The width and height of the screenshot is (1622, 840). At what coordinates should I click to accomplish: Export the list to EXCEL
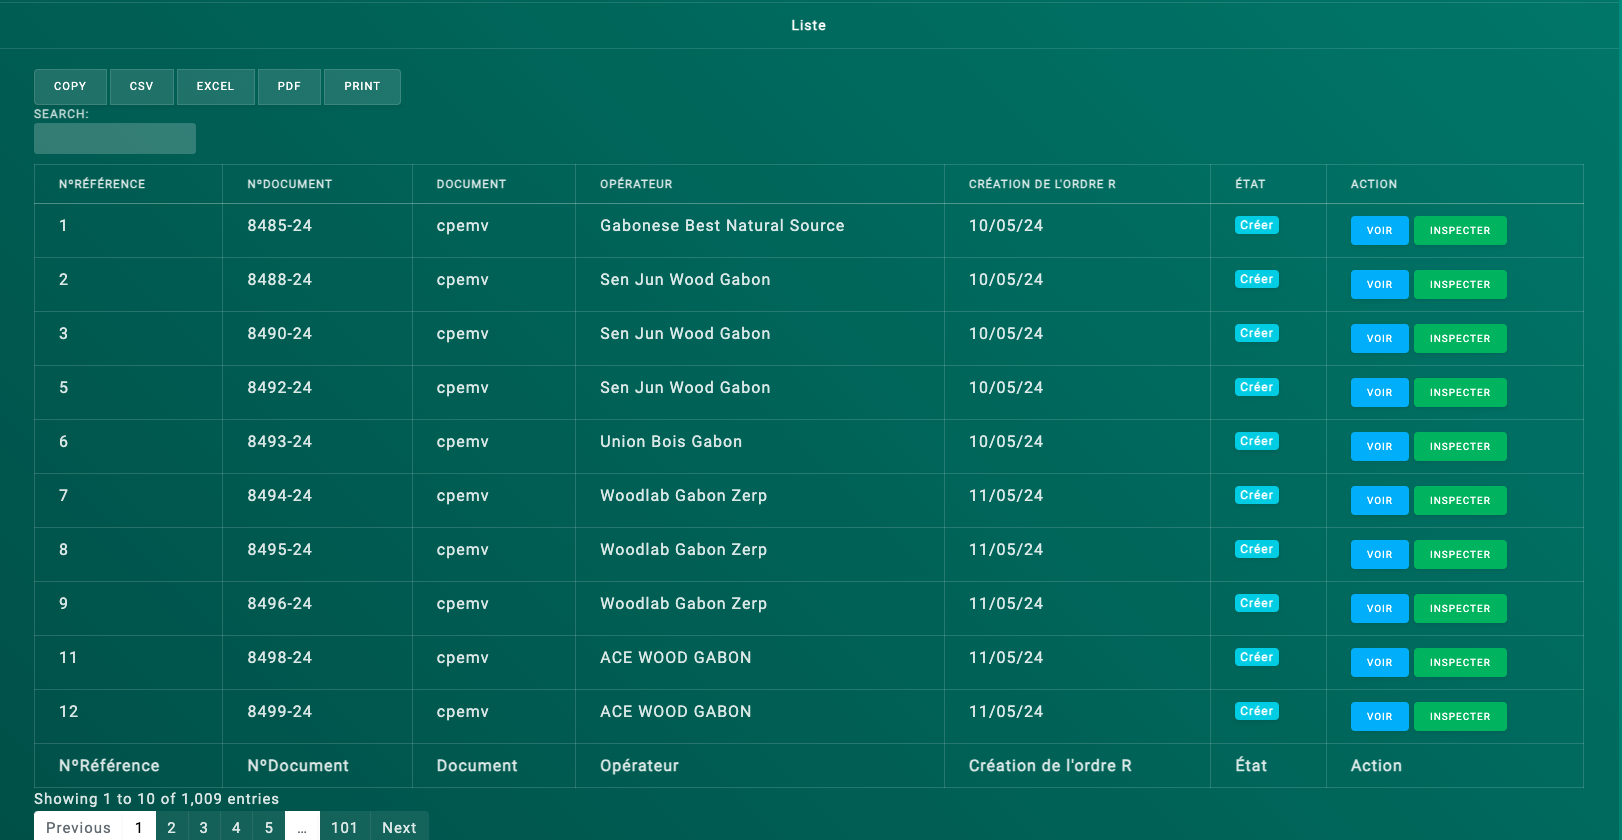(215, 87)
